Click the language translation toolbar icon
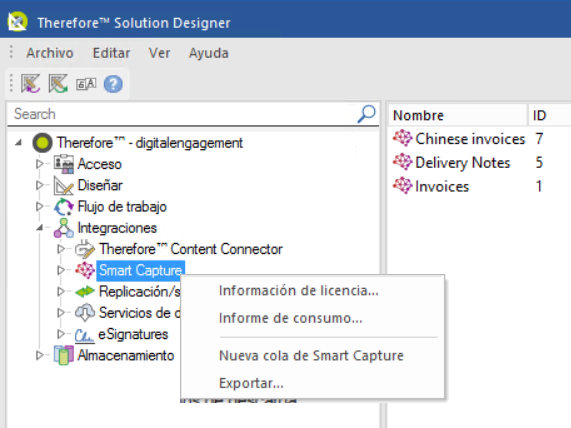 (x=86, y=84)
